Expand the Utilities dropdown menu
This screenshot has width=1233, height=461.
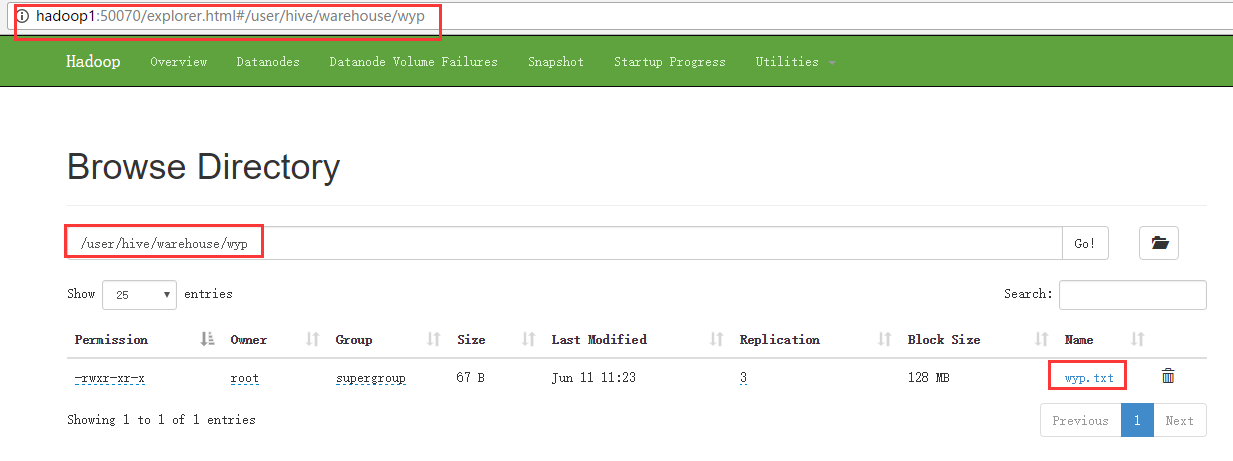[x=796, y=62]
